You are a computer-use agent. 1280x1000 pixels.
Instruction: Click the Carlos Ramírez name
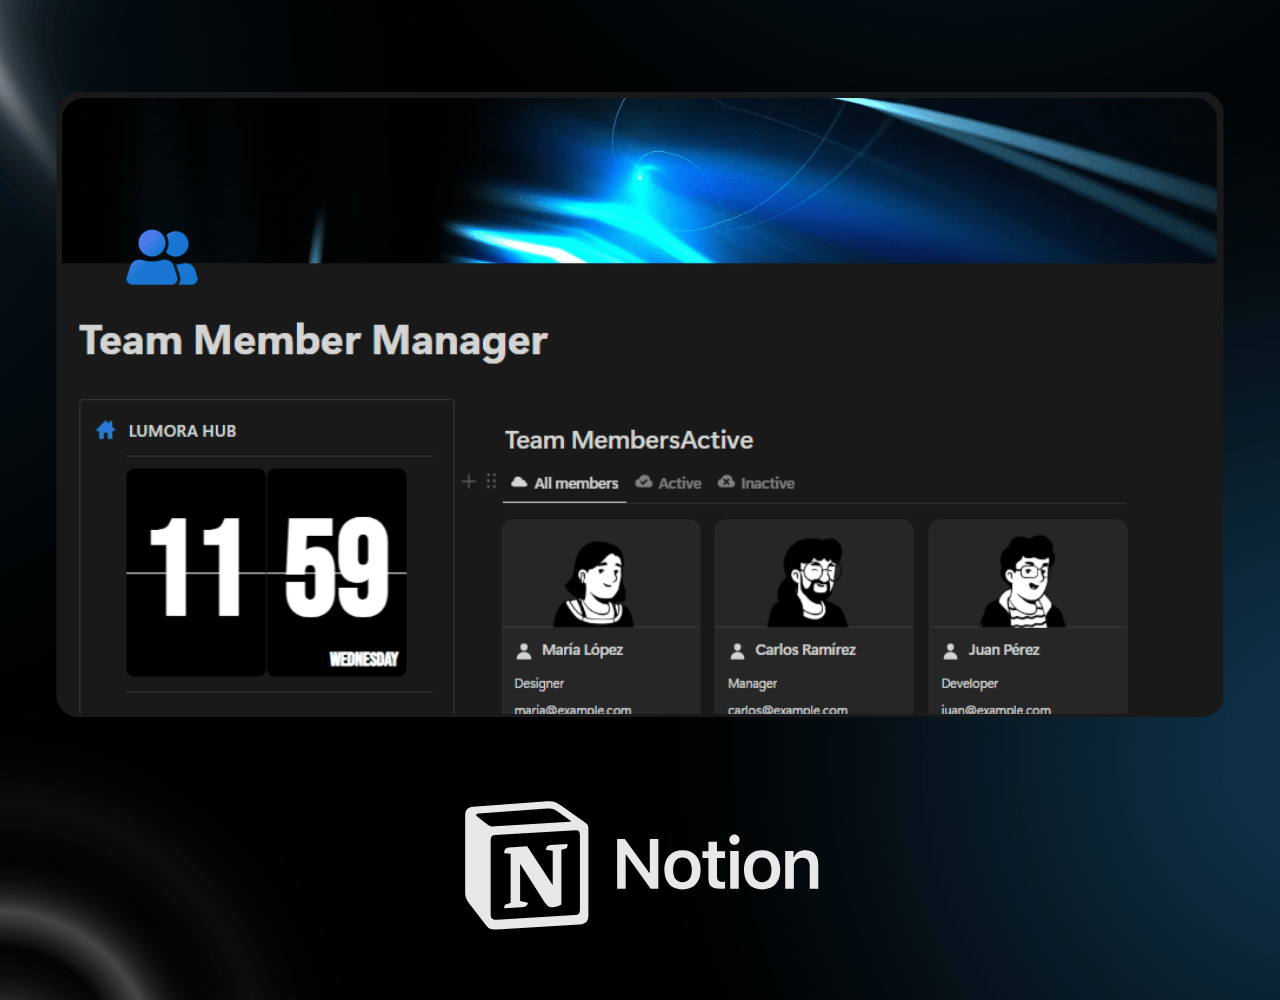click(805, 650)
